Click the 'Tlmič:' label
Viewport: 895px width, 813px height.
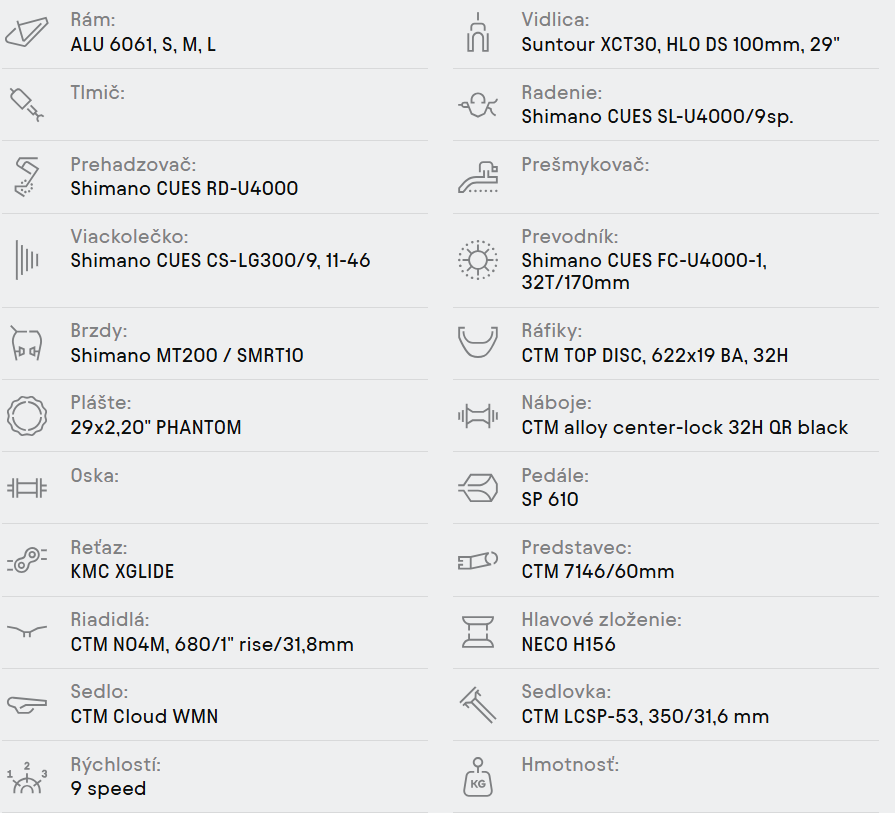[98, 92]
